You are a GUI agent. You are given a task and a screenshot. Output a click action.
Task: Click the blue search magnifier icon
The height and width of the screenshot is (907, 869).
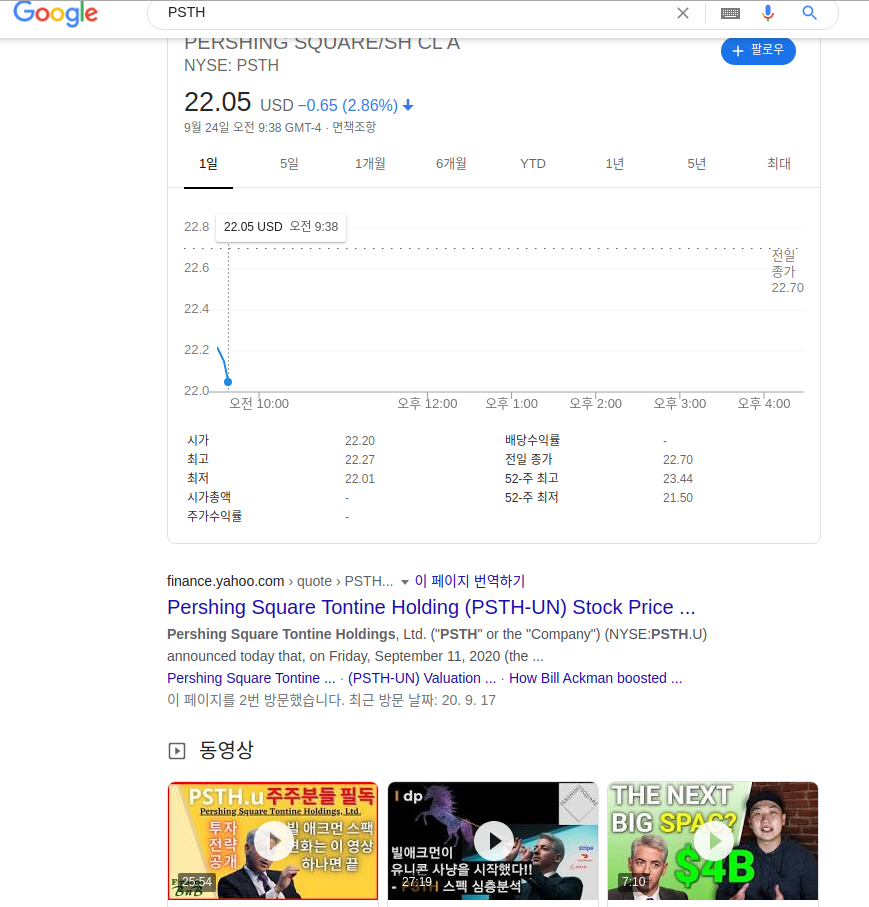click(809, 13)
